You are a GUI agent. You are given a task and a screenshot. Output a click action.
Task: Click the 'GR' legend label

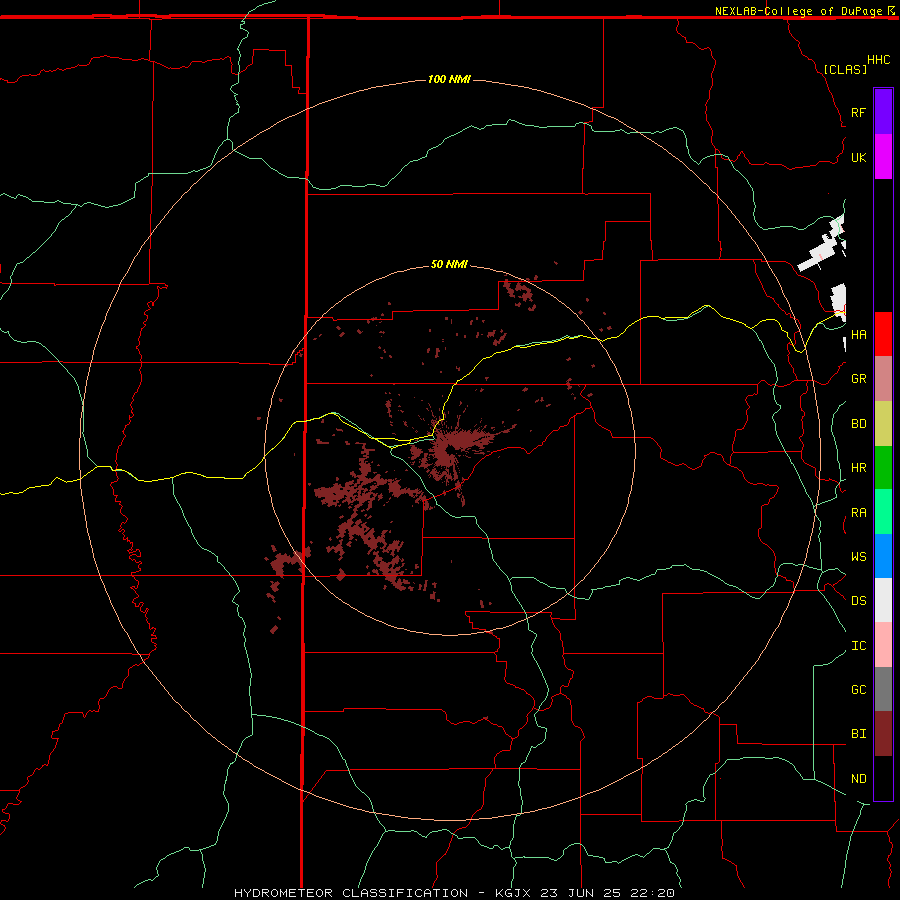pyautogui.click(x=858, y=379)
